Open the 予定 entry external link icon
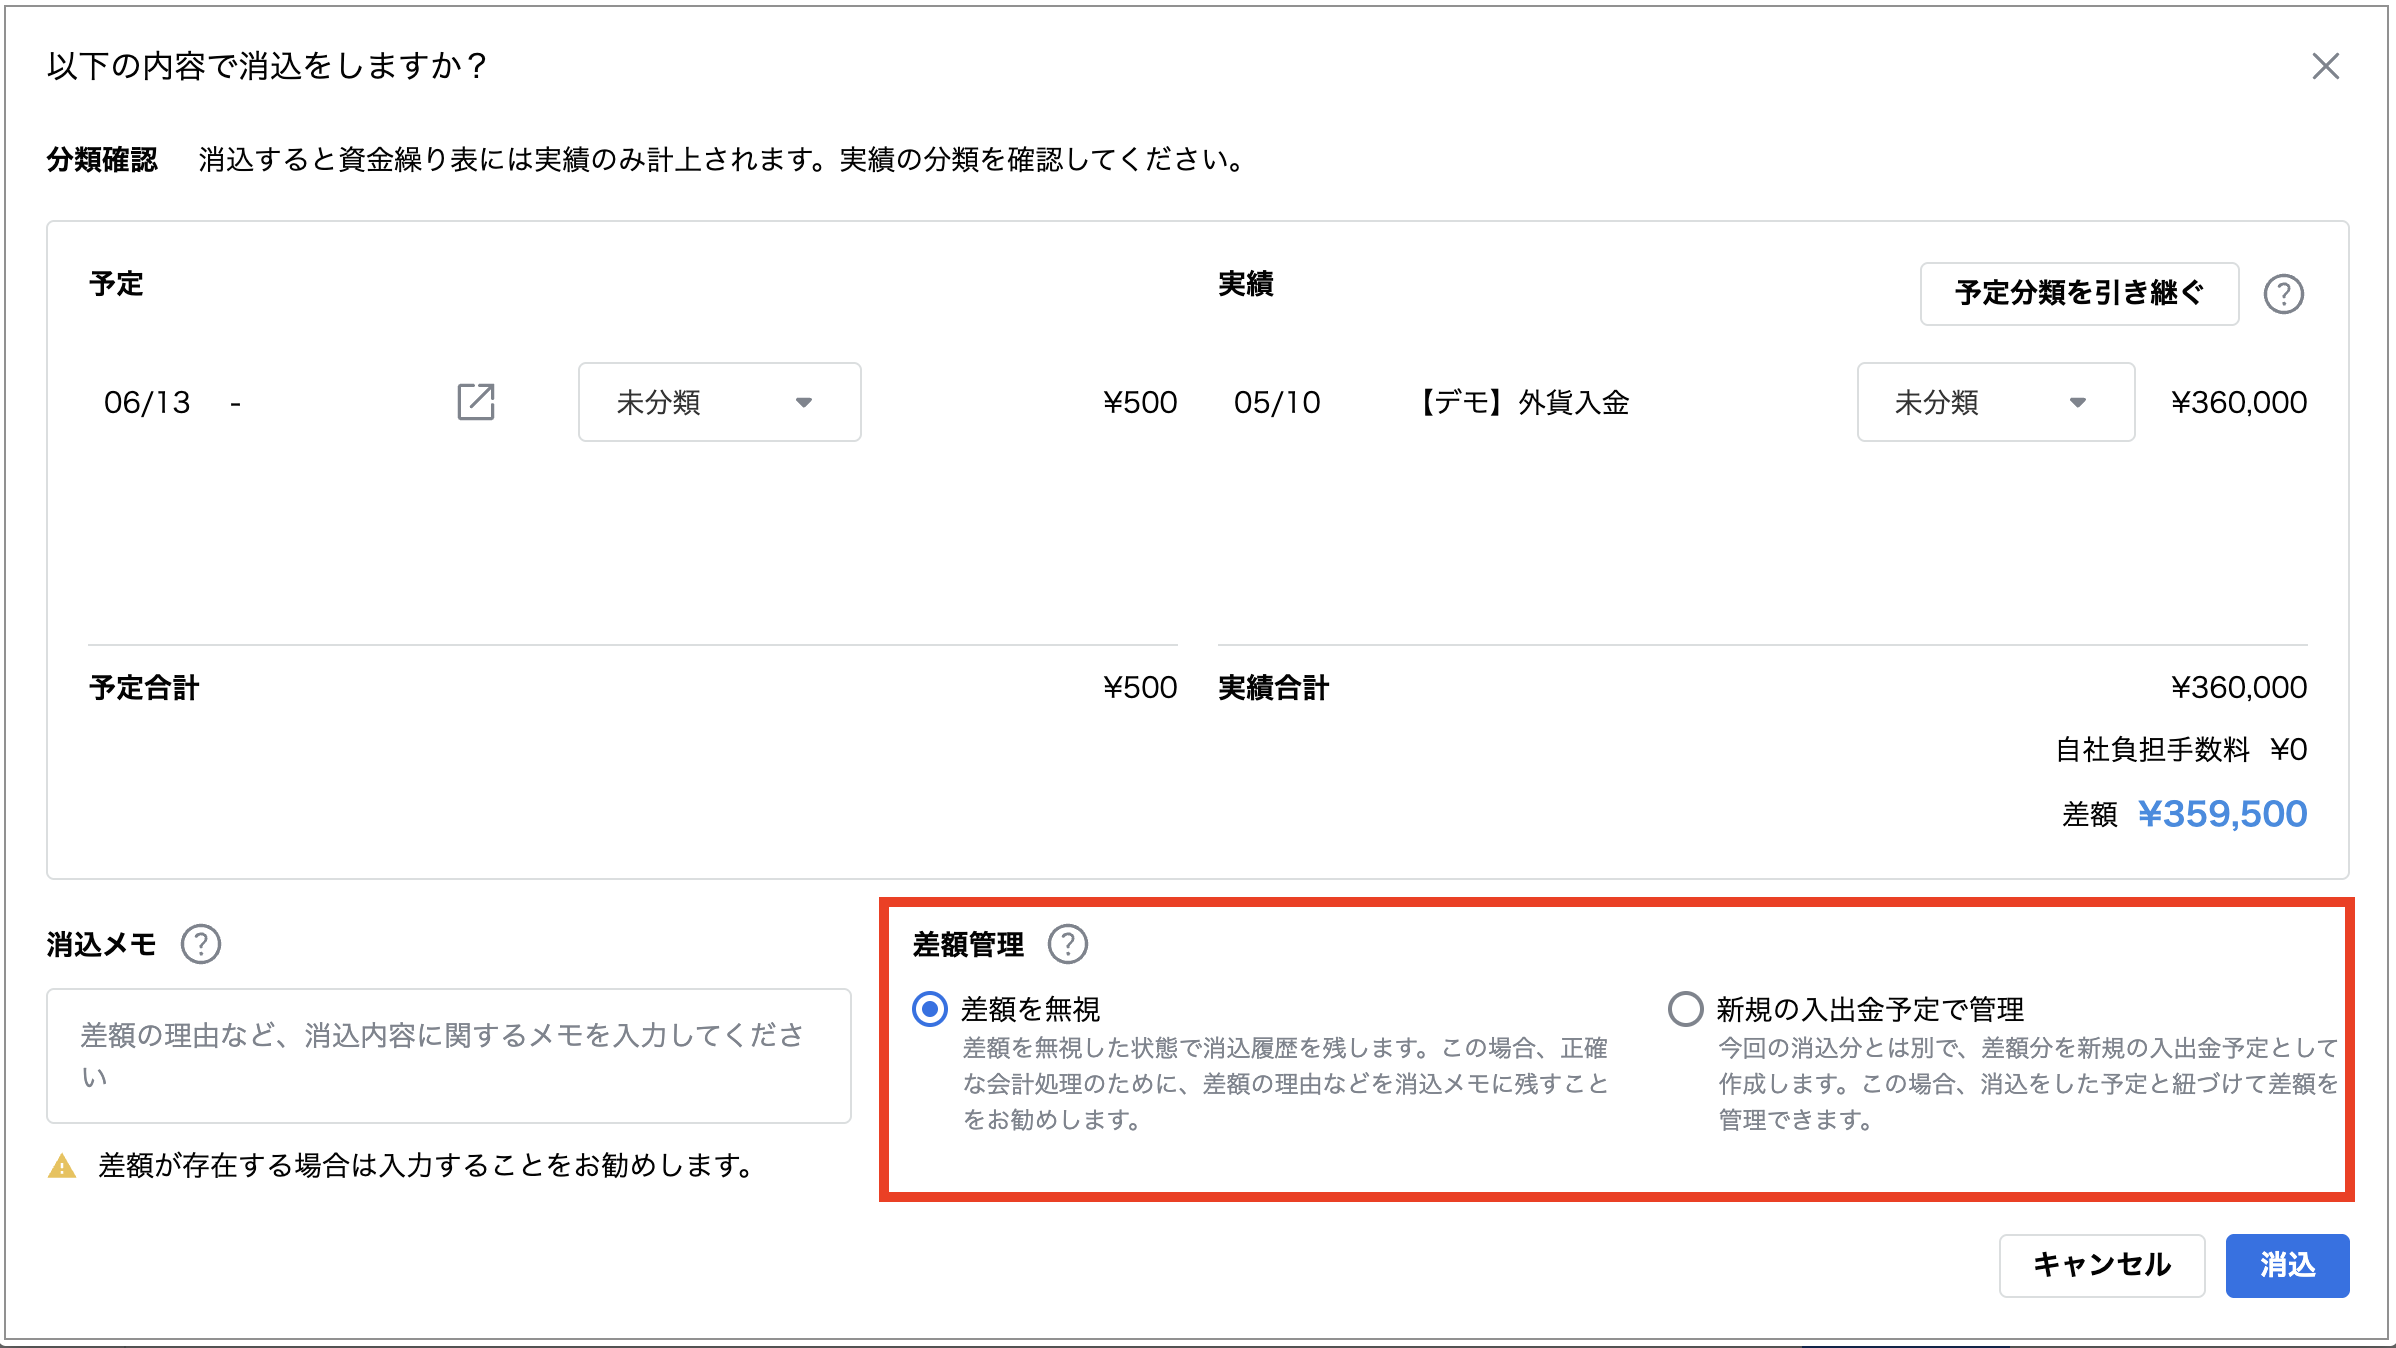This screenshot has height=1348, width=2396. [476, 402]
